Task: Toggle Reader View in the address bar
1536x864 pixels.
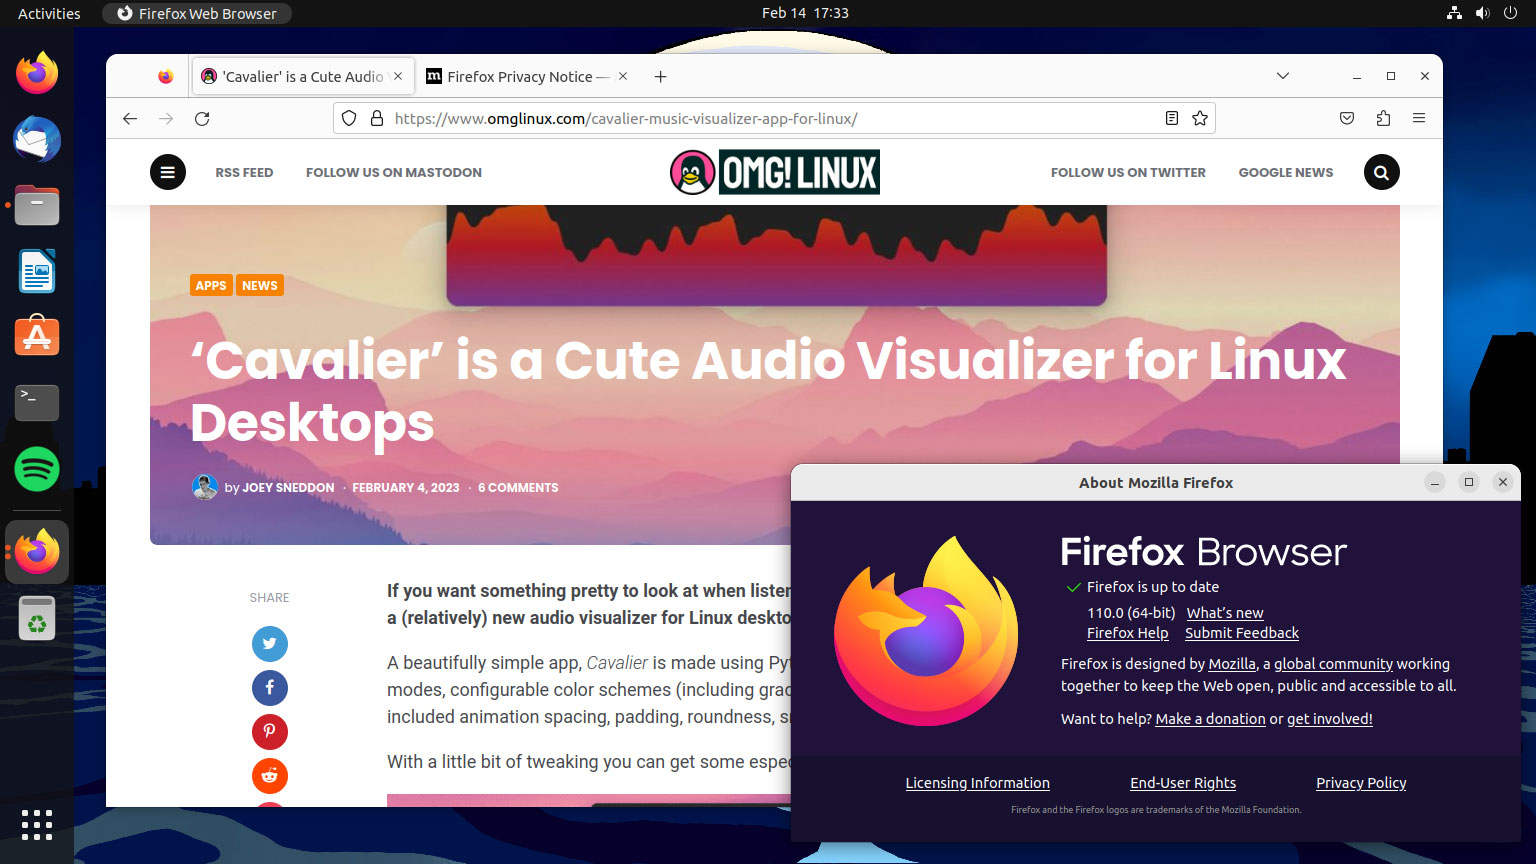Action: click(x=1172, y=118)
